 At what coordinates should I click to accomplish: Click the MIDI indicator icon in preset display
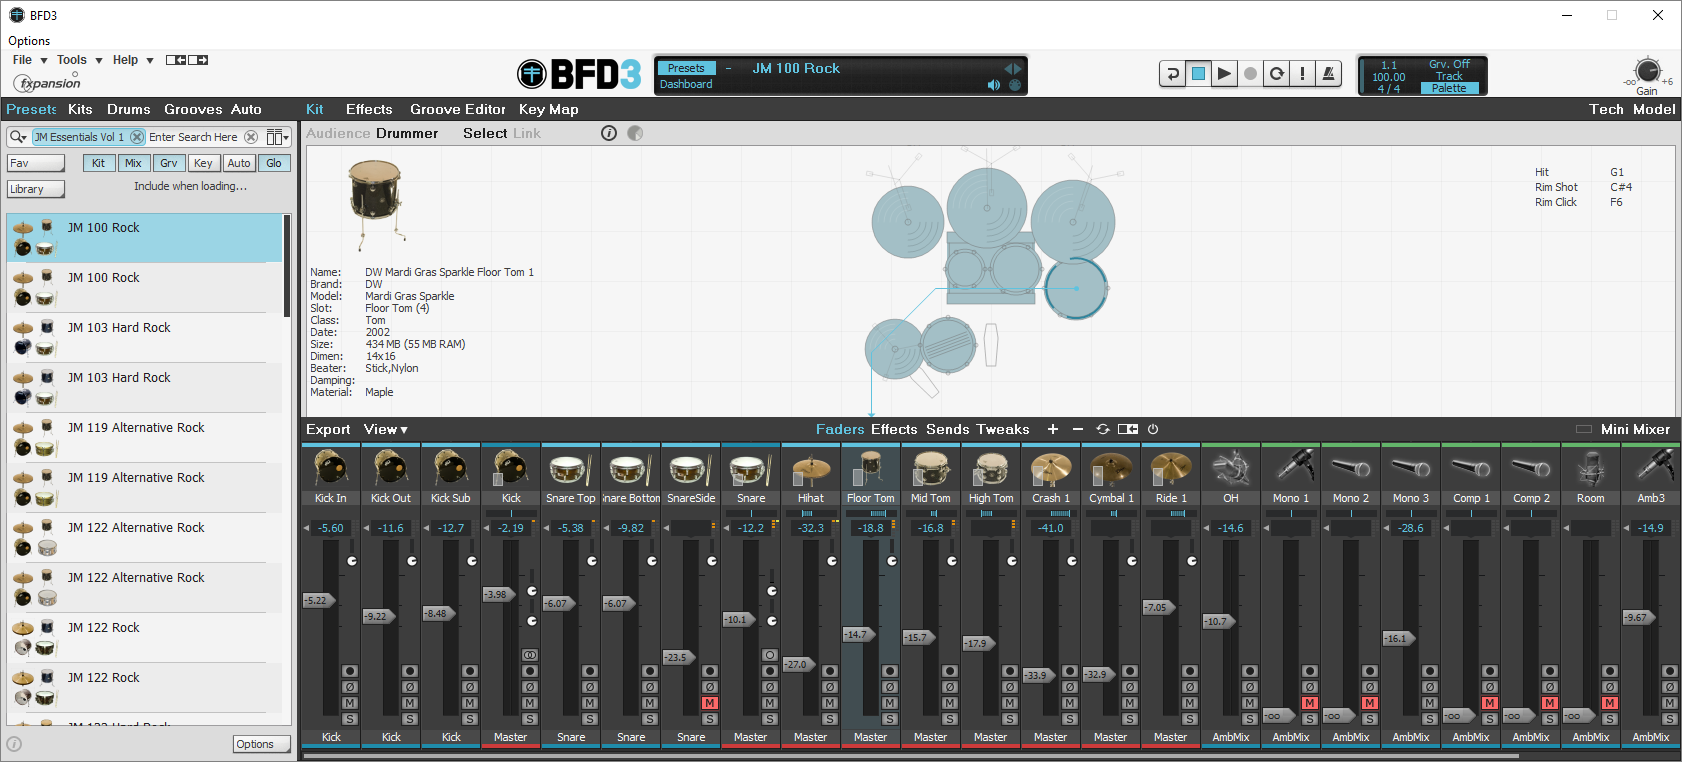click(x=1015, y=85)
